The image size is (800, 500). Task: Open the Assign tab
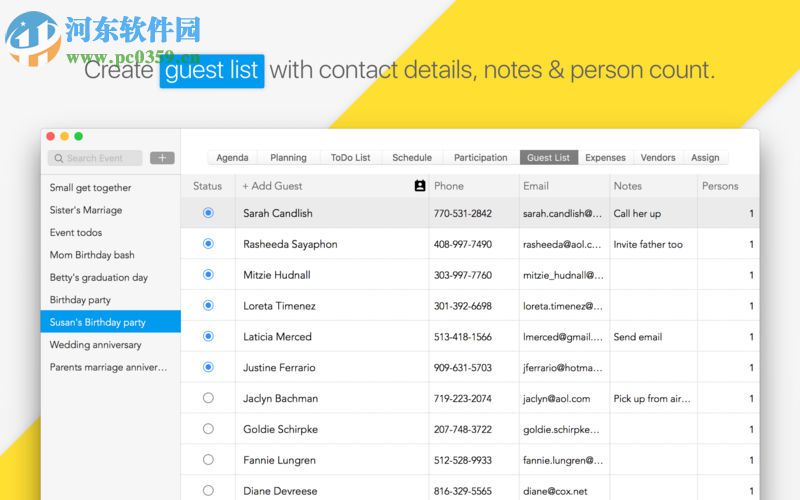point(705,158)
